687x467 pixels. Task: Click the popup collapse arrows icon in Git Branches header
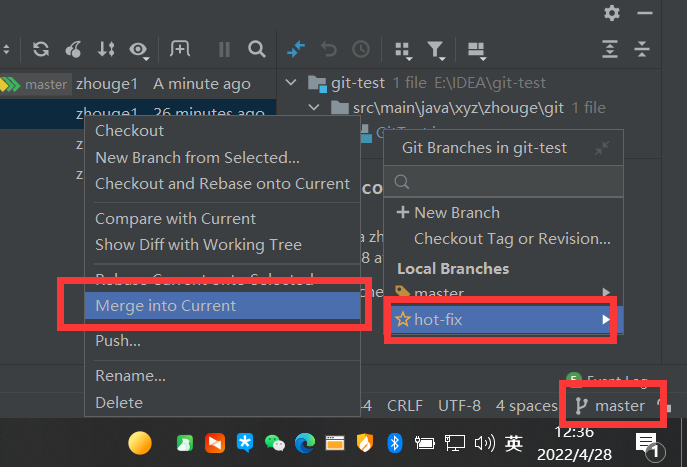point(602,148)
